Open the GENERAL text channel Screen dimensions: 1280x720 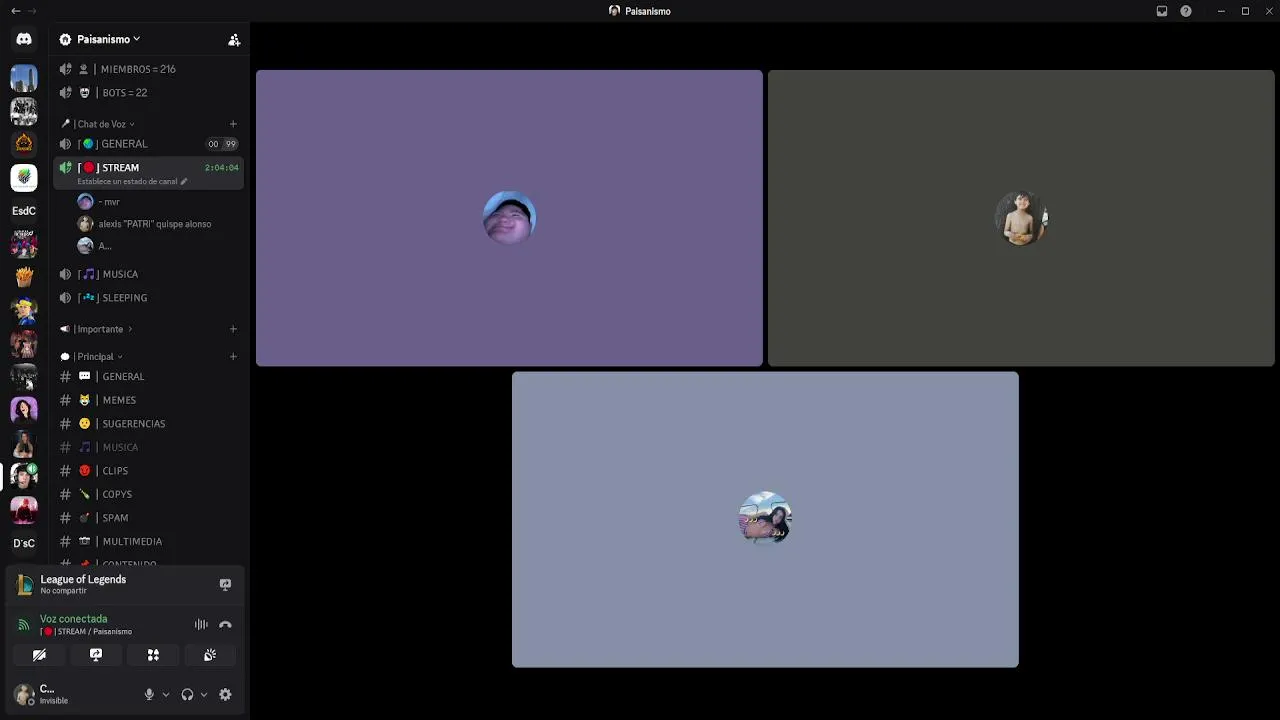(148, 377)
